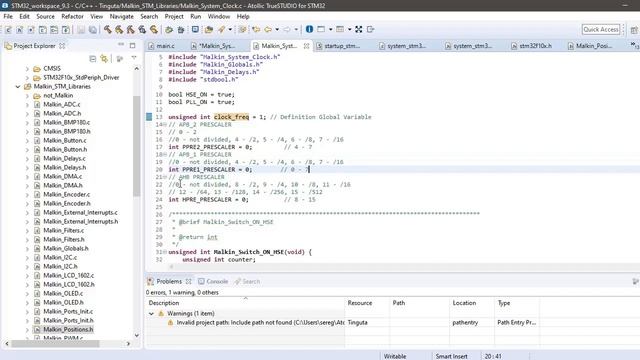
Task: Click the warning icon on Invalid project path row
Action: click(x=170, y=322)
